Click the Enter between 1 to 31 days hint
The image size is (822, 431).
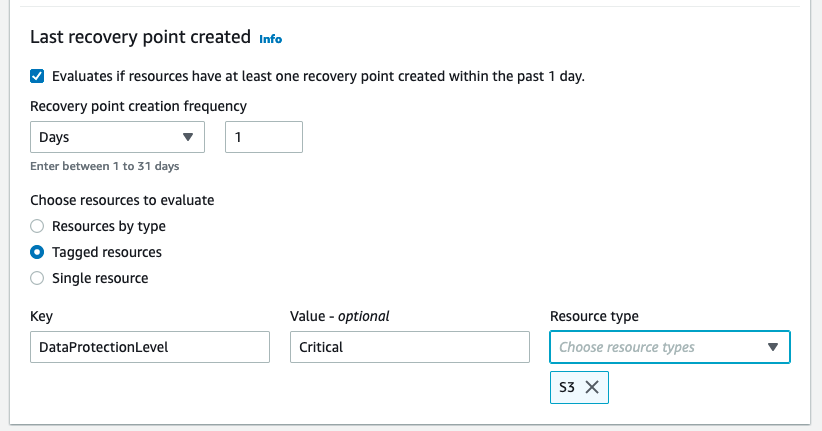(105, 166)
